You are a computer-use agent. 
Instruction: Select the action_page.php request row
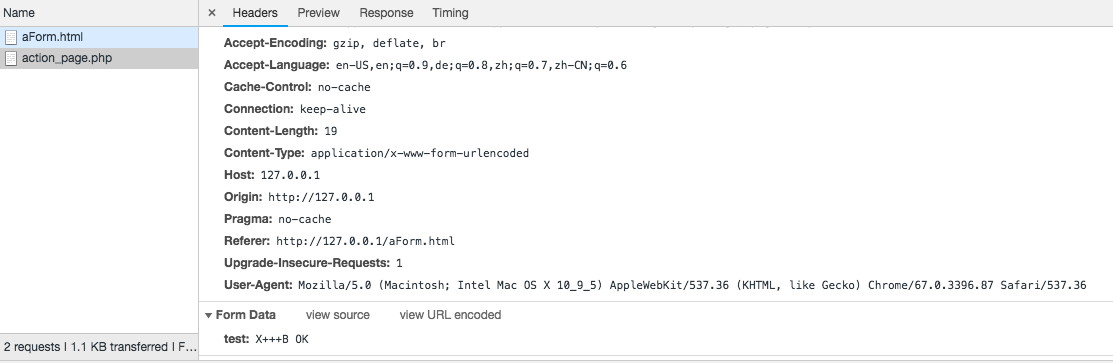(99, 58)
